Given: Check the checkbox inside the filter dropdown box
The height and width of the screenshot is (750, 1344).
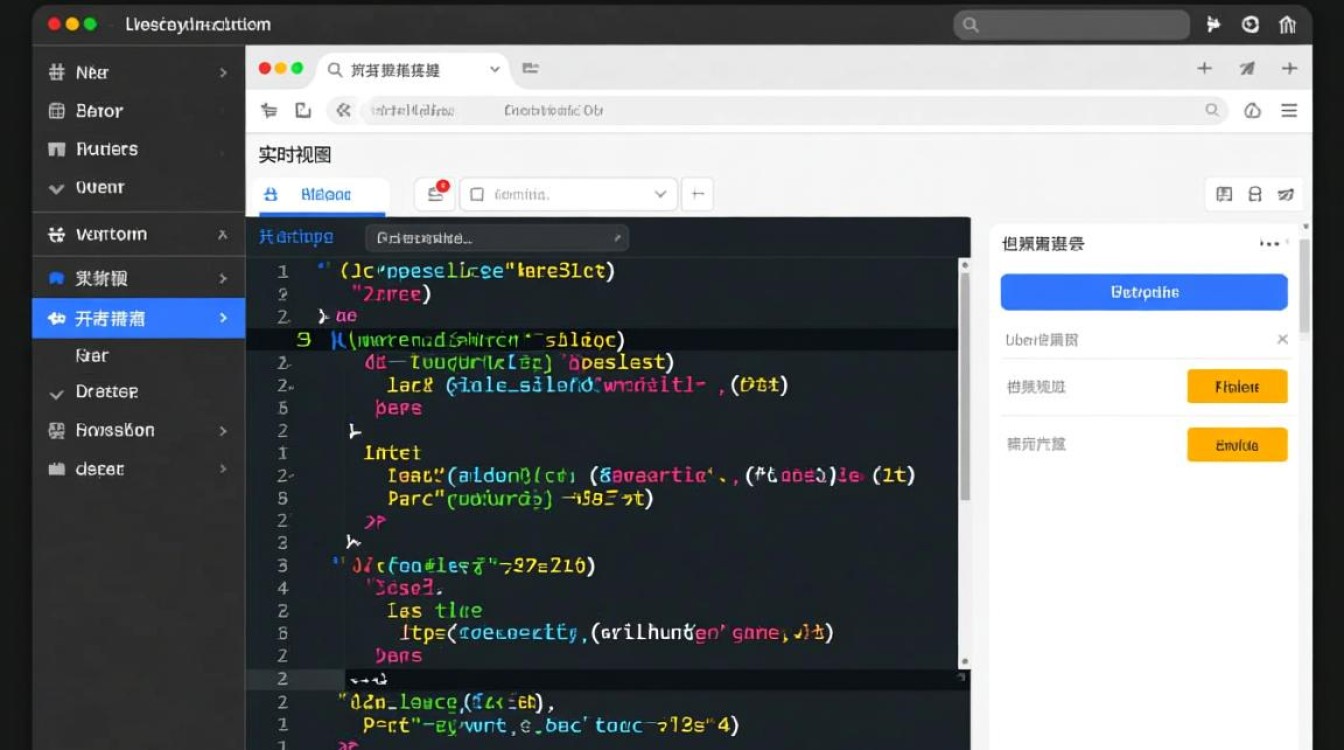Looking at the screenshot, I should pos(478,194).
